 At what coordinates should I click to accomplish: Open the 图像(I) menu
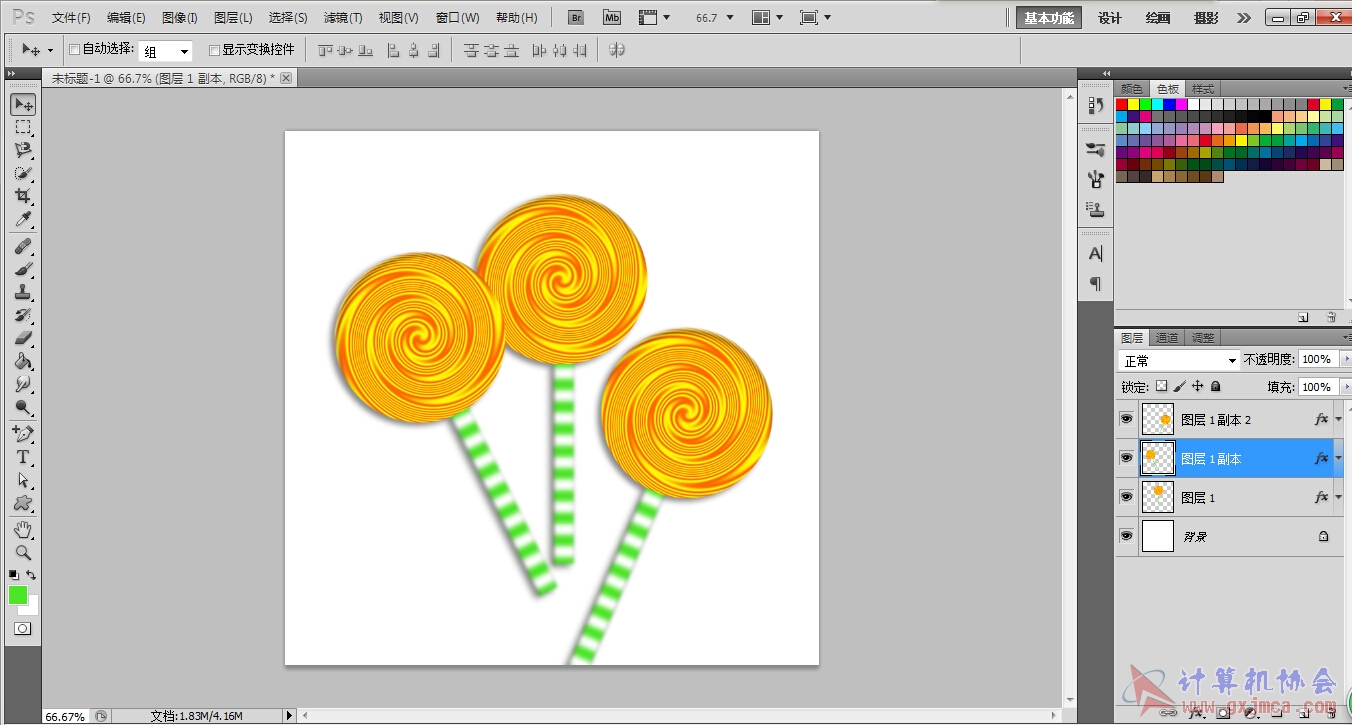pos(180,18)
